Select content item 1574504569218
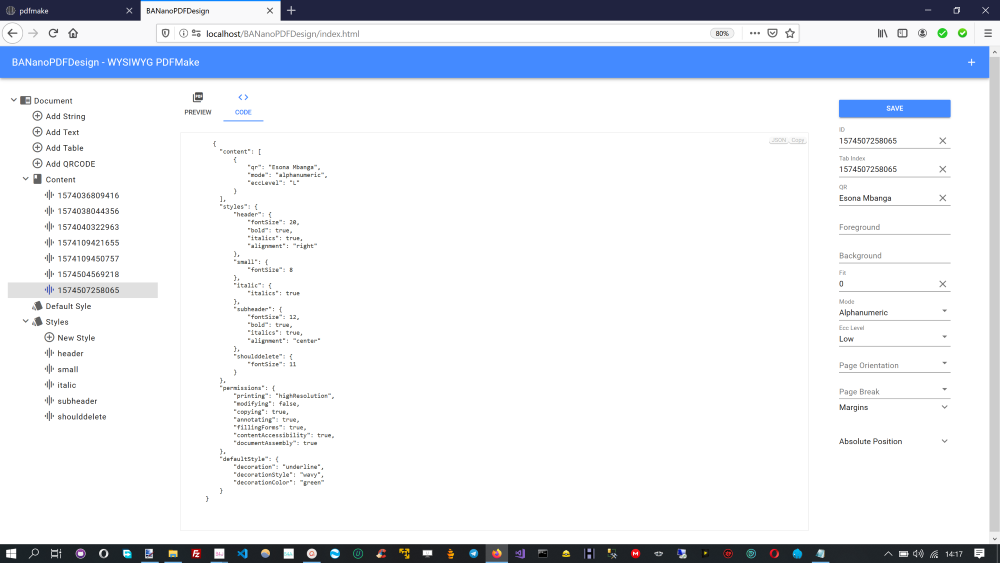The height and width of the screenshot is (563, 1000). [x=88, y=274]
